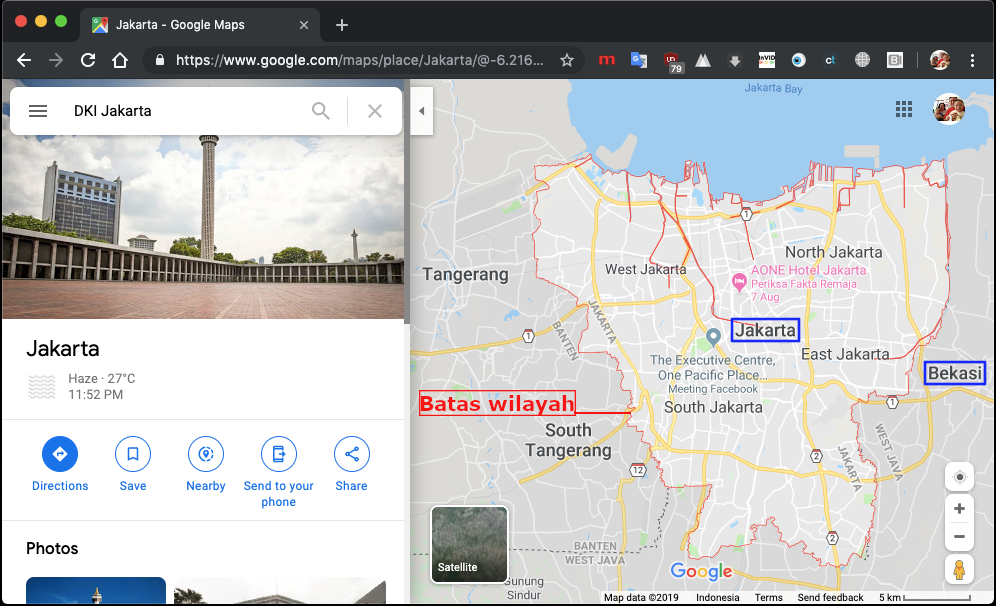This screenshot has width=996, height=606.
Task: Bookmark this page with star icon
Action: [x=567, y=60]
